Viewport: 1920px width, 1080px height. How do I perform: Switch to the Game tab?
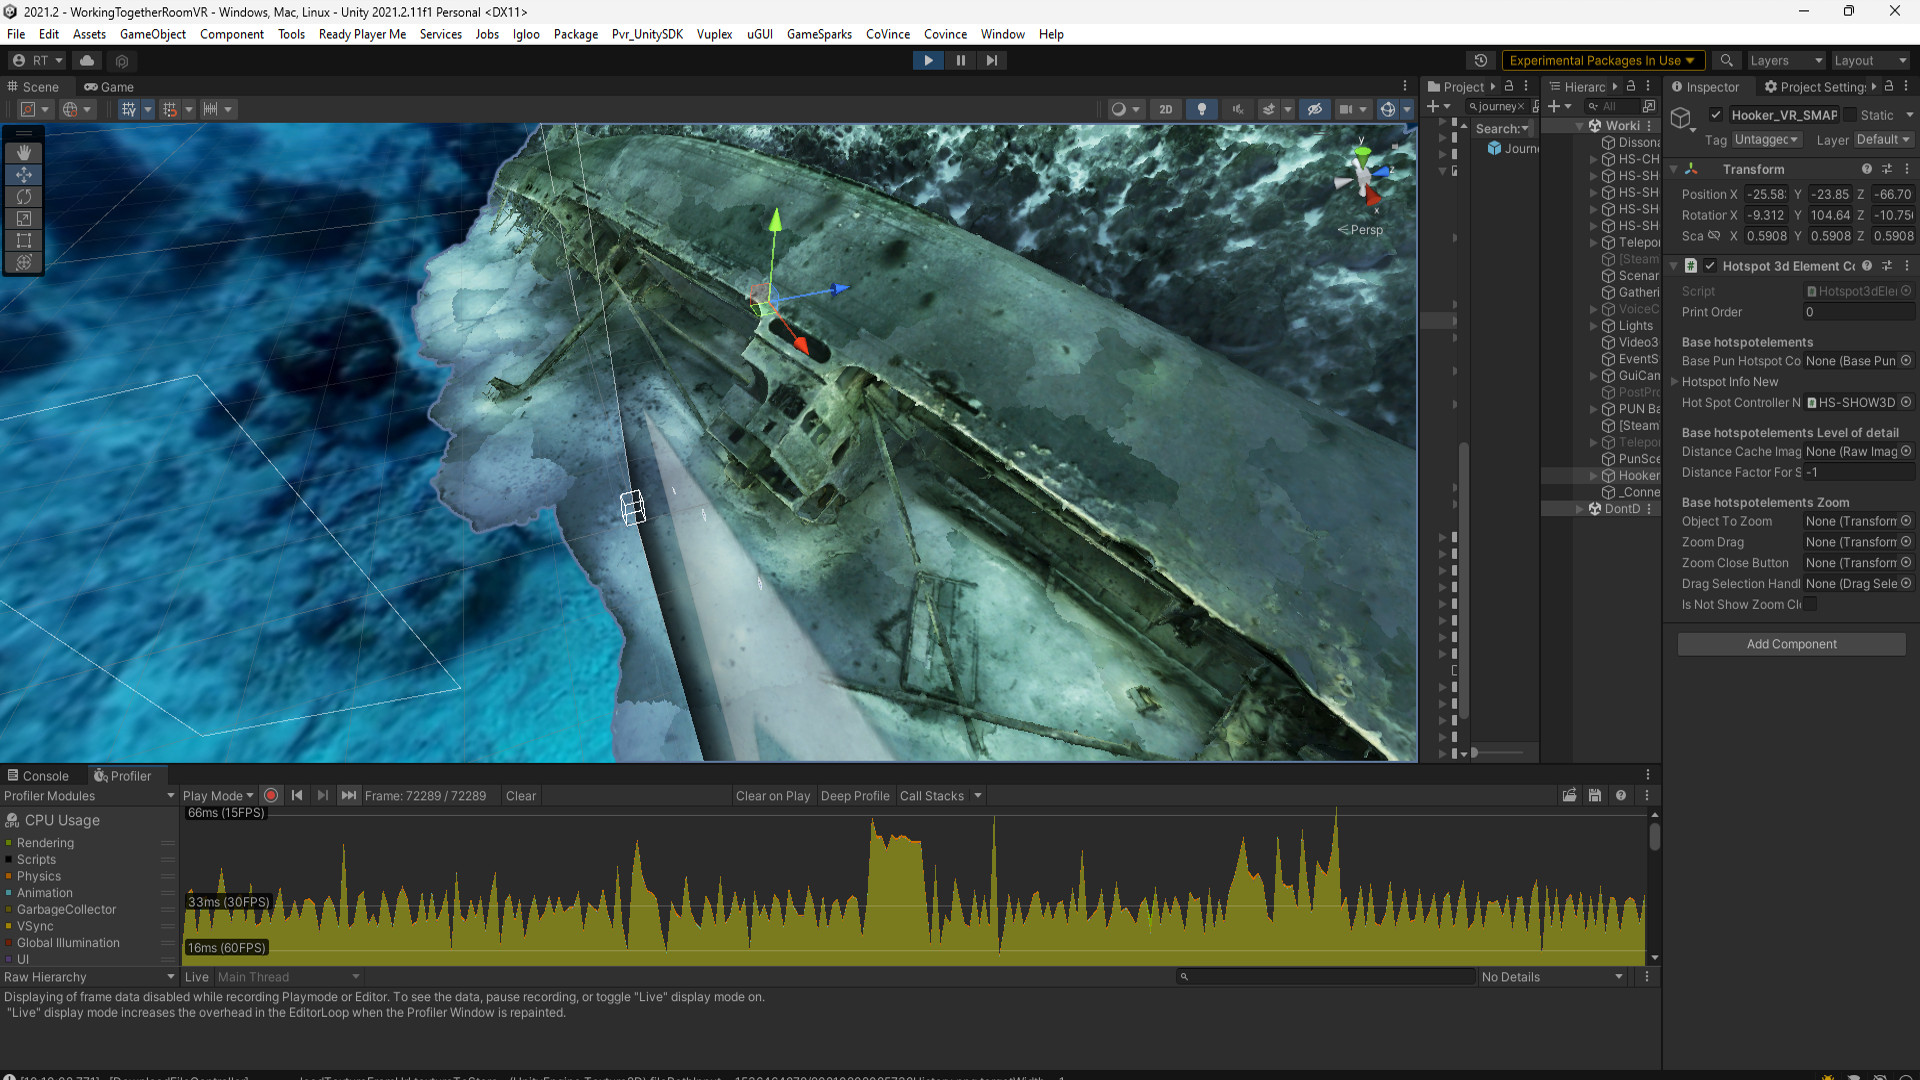coord(109,87)
